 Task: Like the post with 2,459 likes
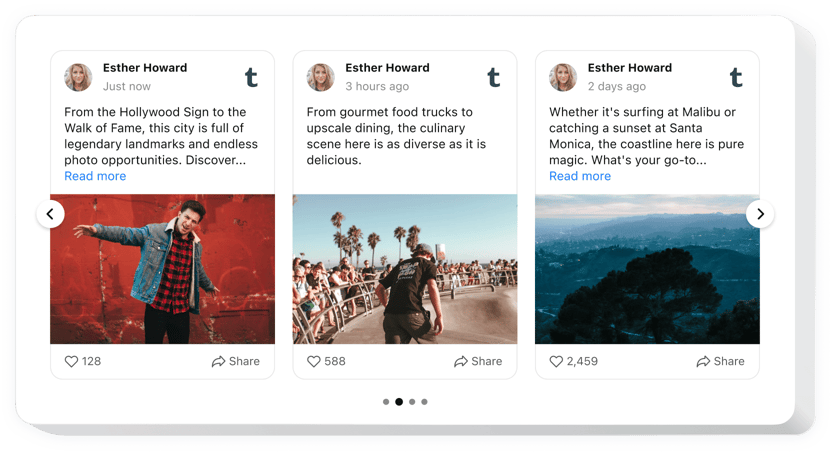(557, 361)
